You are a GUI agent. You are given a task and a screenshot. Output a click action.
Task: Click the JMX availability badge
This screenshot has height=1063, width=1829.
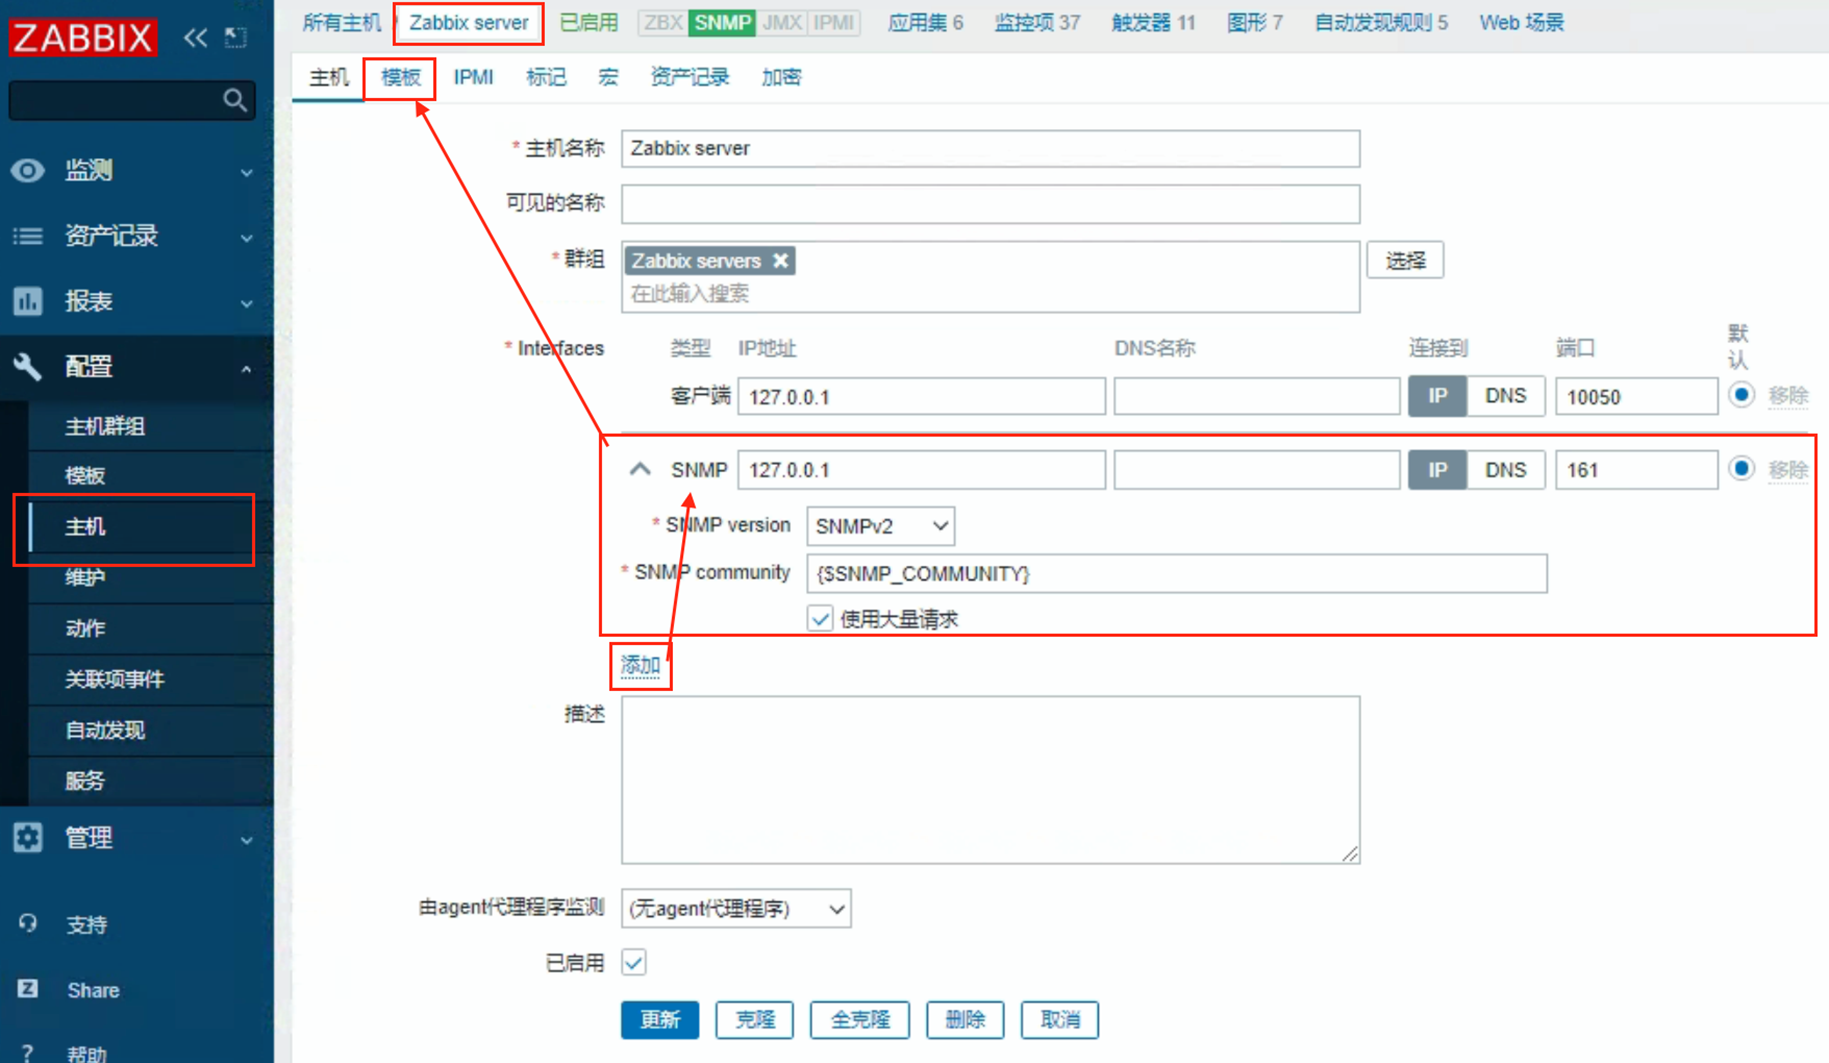781,22
